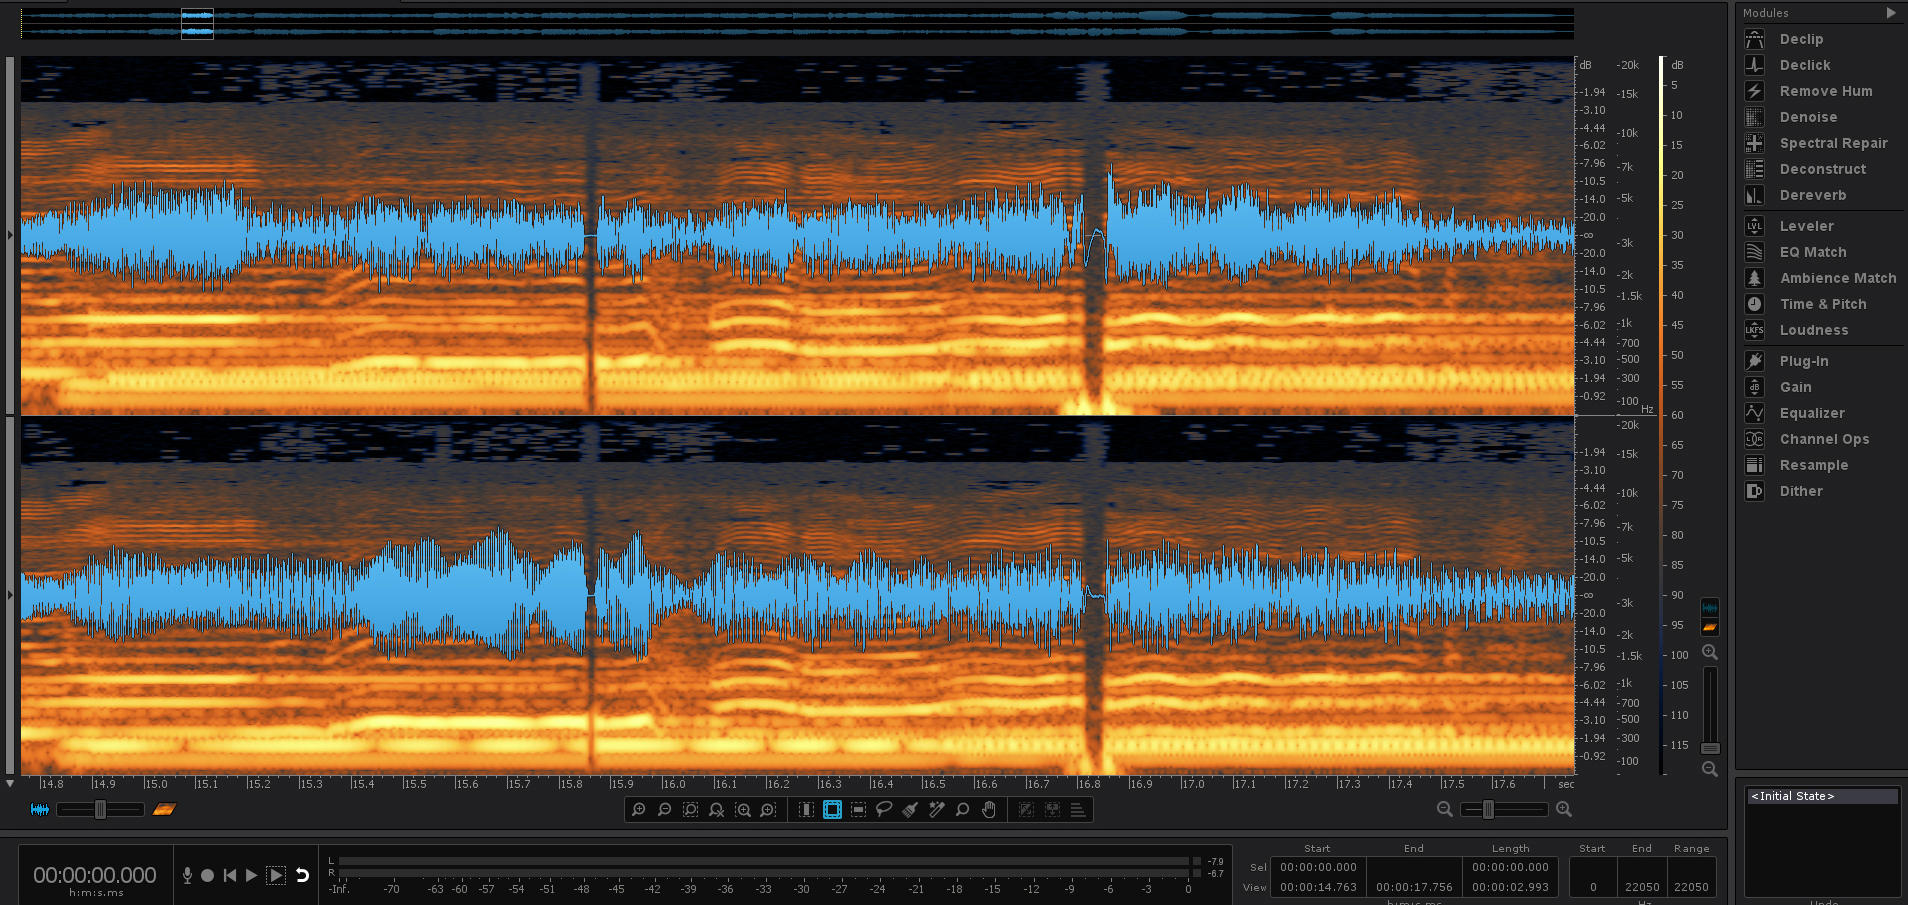Select the magic wand tool

pos(936,810)
